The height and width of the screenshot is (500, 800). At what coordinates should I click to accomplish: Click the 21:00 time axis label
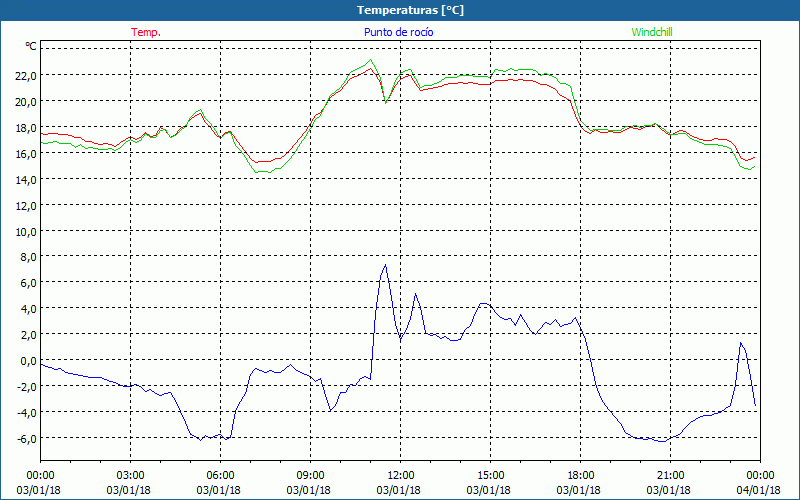[670, 476]
